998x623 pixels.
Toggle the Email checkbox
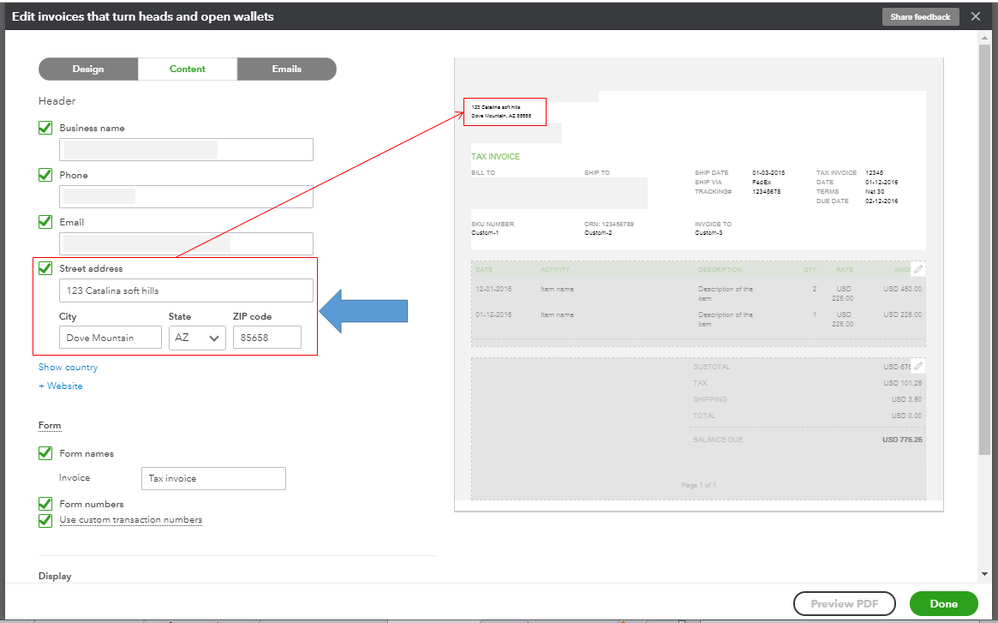click(45, 222)
